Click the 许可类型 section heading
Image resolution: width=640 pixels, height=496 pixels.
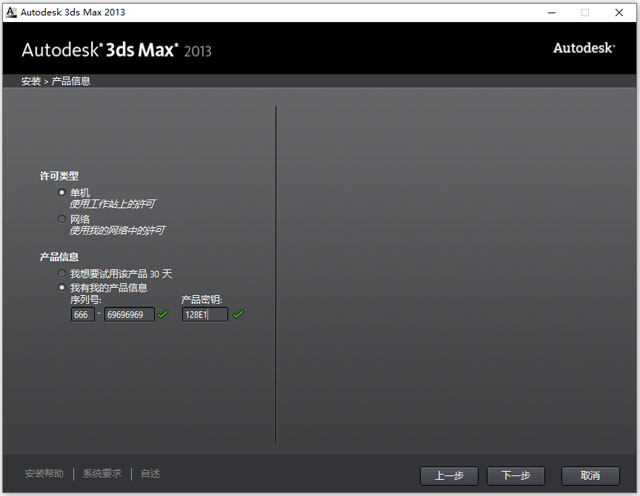coord(59,176)
